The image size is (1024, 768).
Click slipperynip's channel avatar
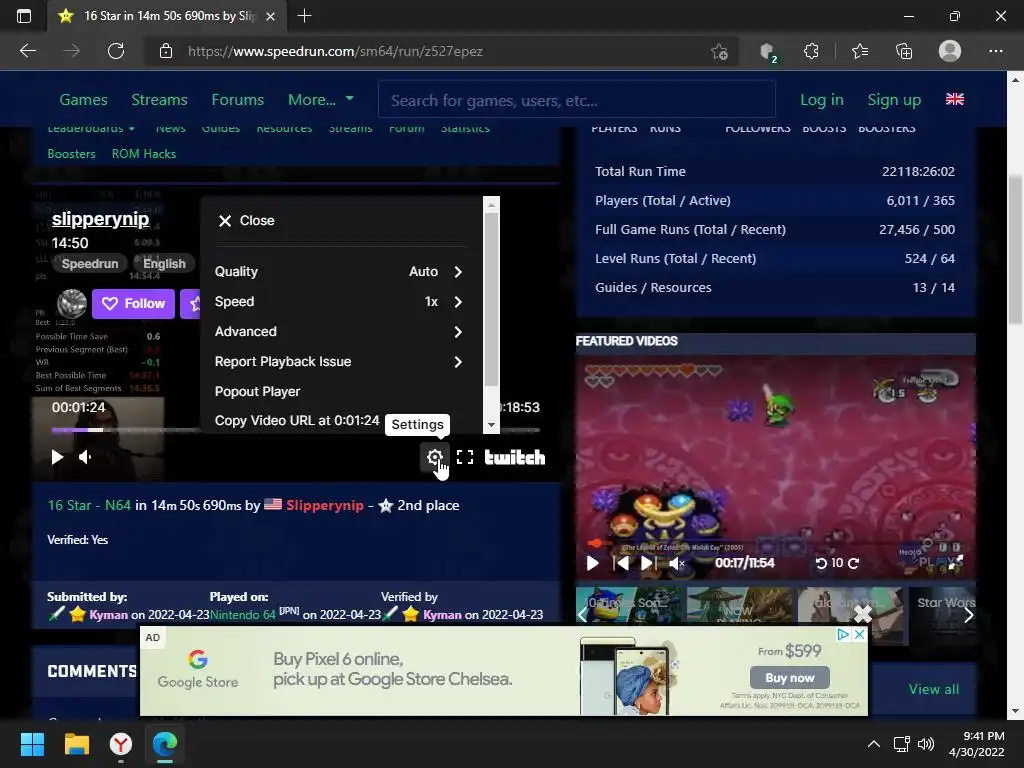(72, 304)
